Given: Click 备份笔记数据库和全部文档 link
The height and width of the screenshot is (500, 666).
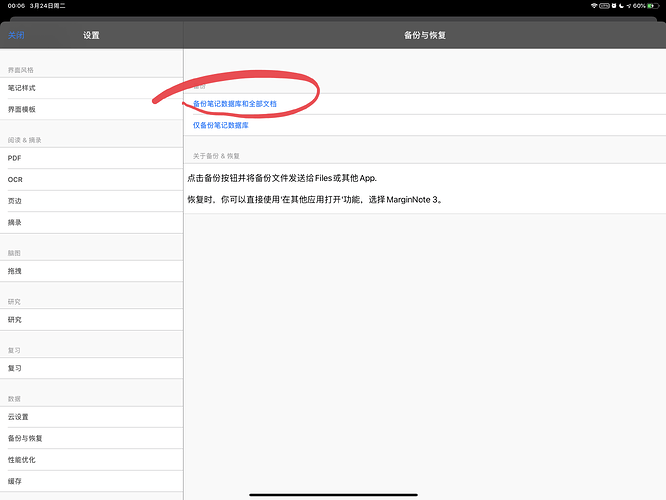Looking at the screenshot, I should pyautogui.click(x=235, y=104).
